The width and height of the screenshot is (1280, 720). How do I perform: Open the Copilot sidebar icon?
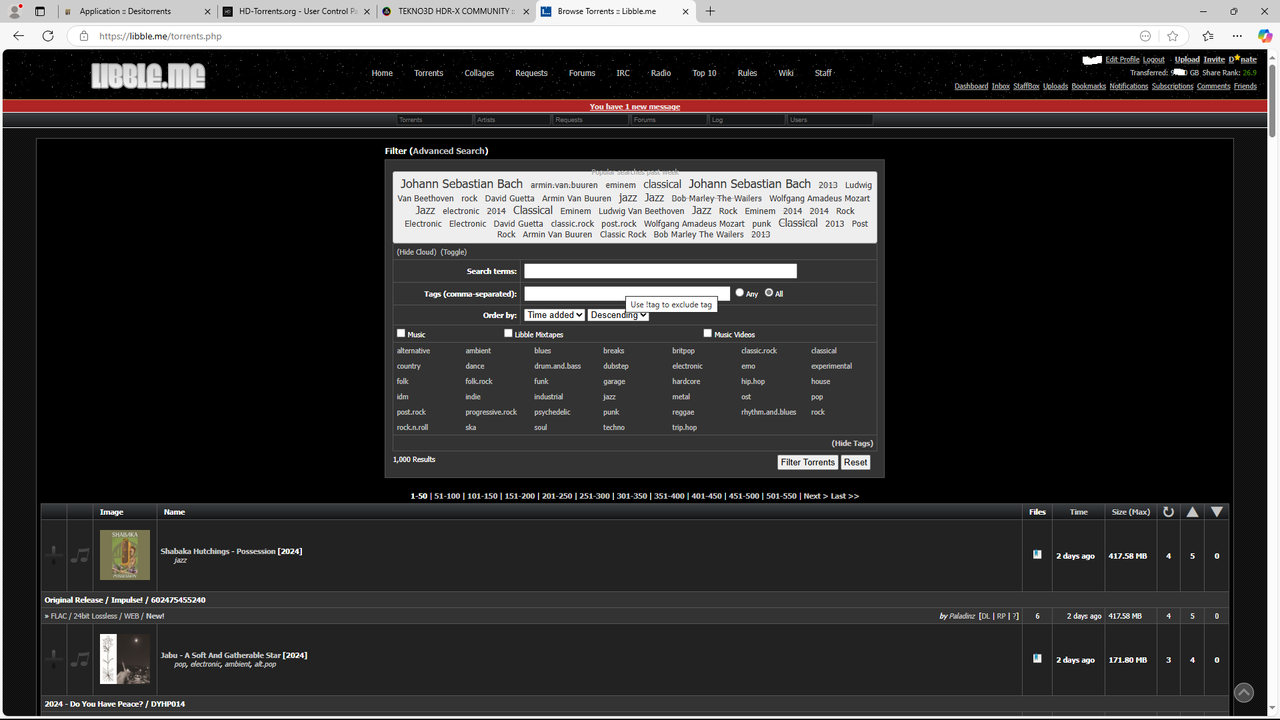click(1265, 36)
